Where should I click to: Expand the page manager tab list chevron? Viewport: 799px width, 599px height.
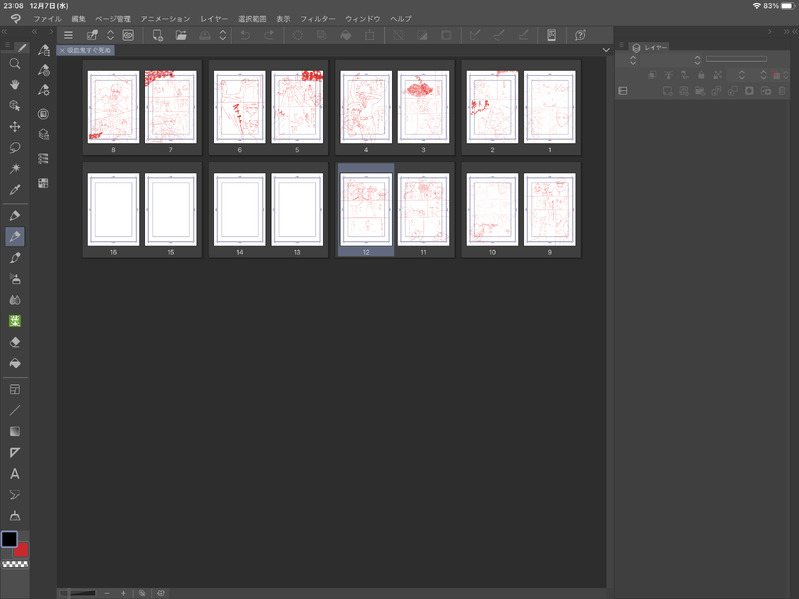coord(606,50)
